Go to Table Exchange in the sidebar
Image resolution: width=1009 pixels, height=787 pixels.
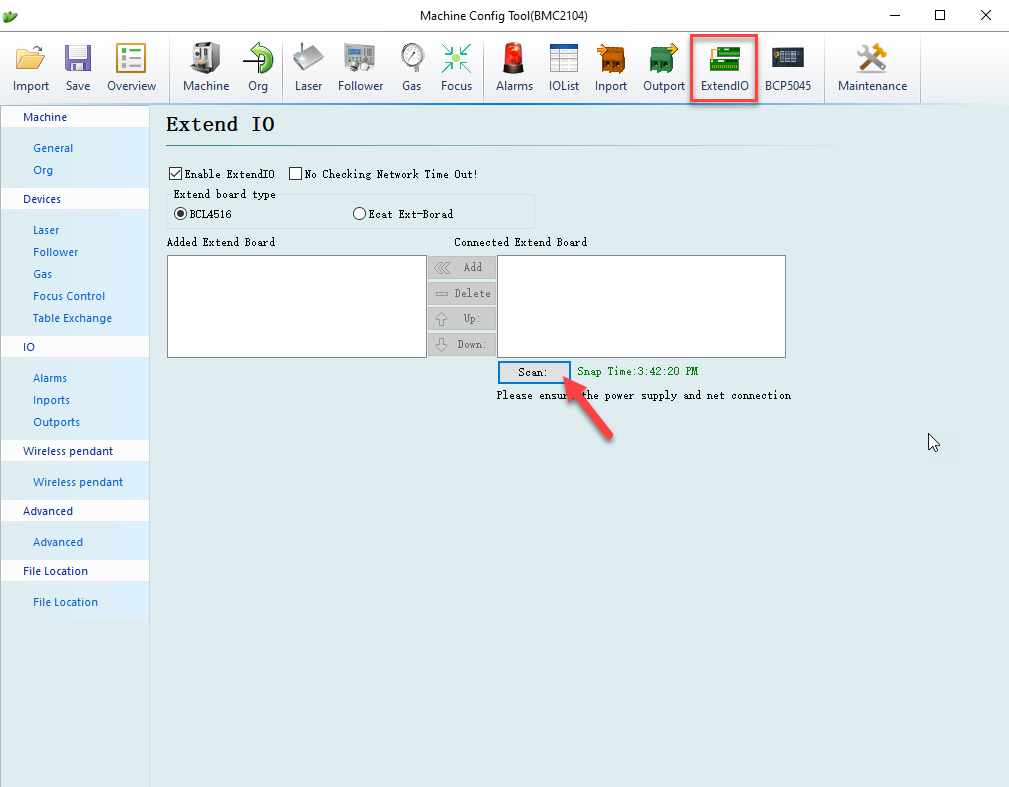[x=72, y=318]
